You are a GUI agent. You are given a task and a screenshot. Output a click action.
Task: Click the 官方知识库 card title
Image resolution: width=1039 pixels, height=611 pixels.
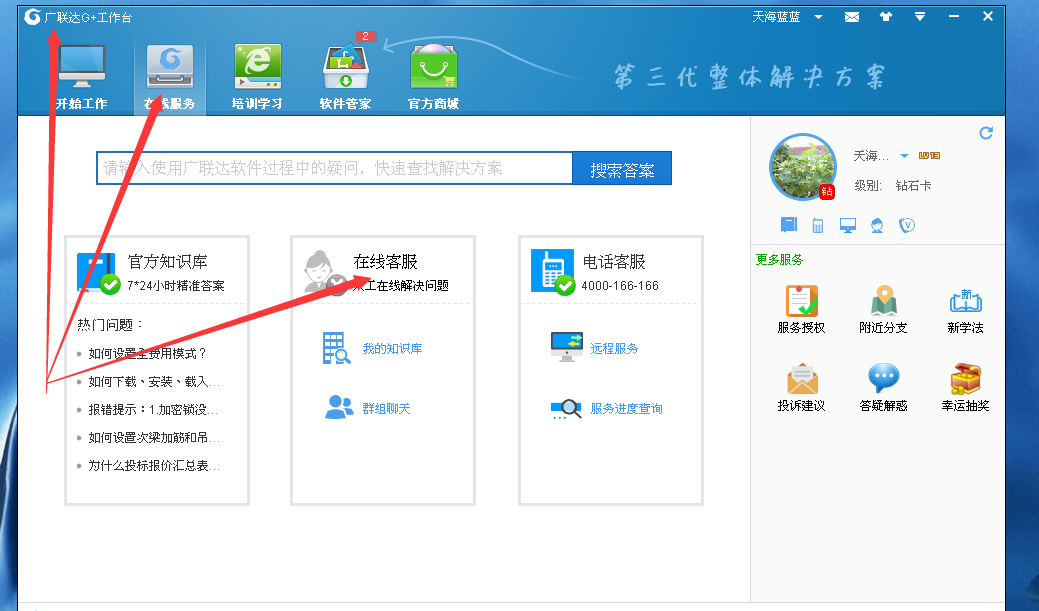tap(168, 262)
